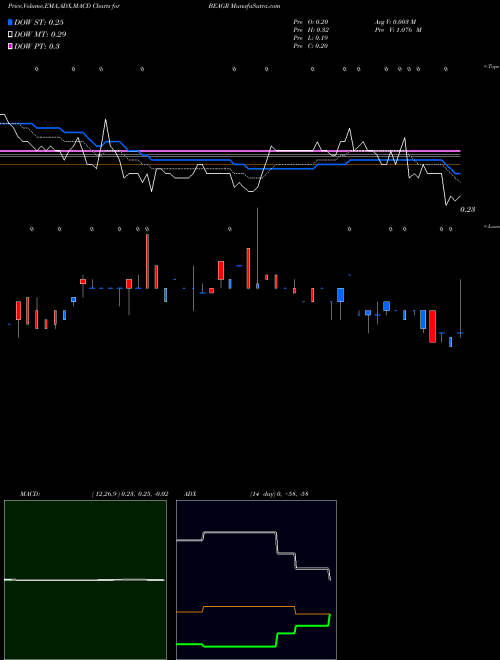Click the '<Lows' marker label
The height and width of the screenshot is (660, 500).
pos(492,226)
